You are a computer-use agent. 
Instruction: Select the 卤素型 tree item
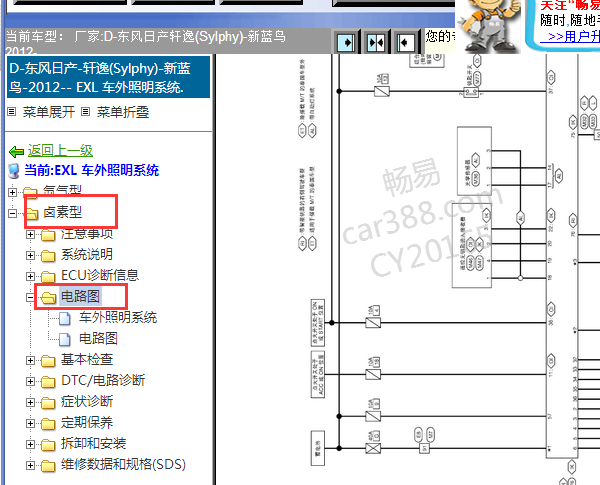(62, 212)
